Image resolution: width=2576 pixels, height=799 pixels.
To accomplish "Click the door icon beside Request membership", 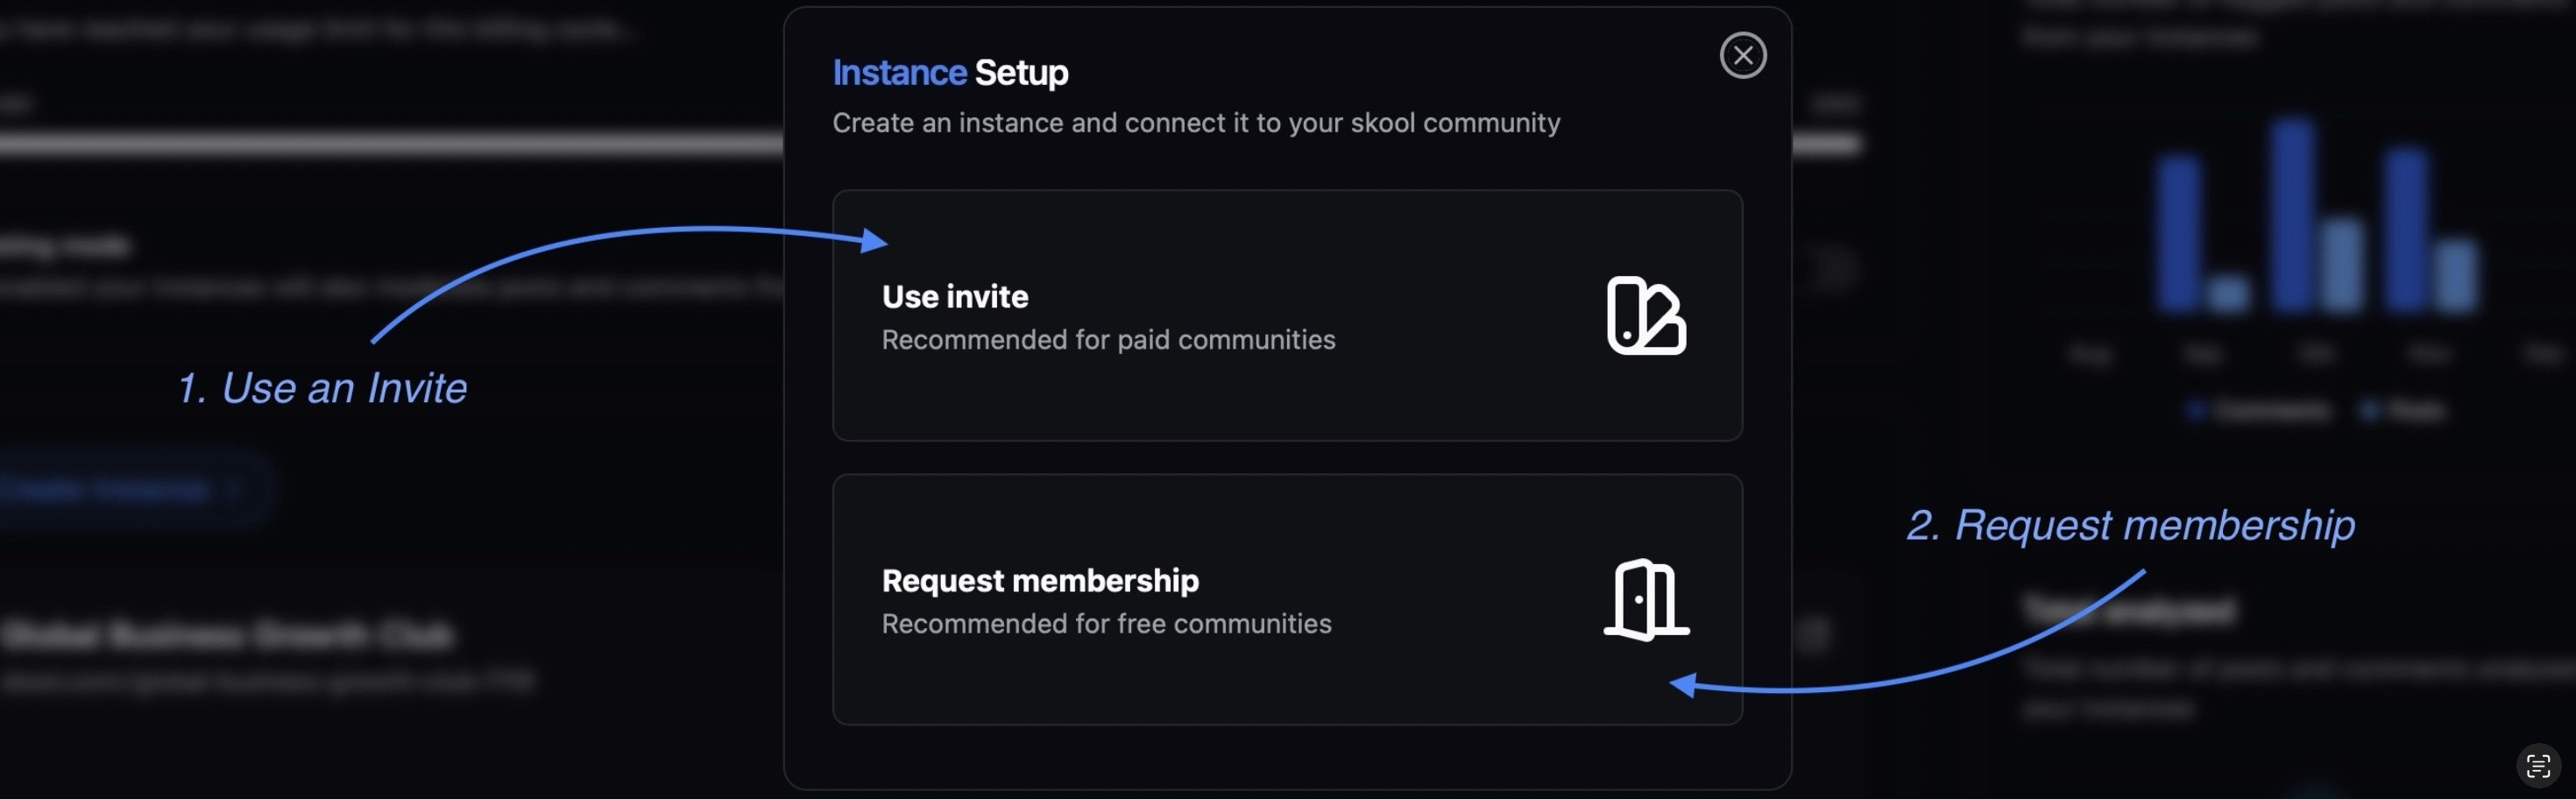I will [x=1646, y=599].
